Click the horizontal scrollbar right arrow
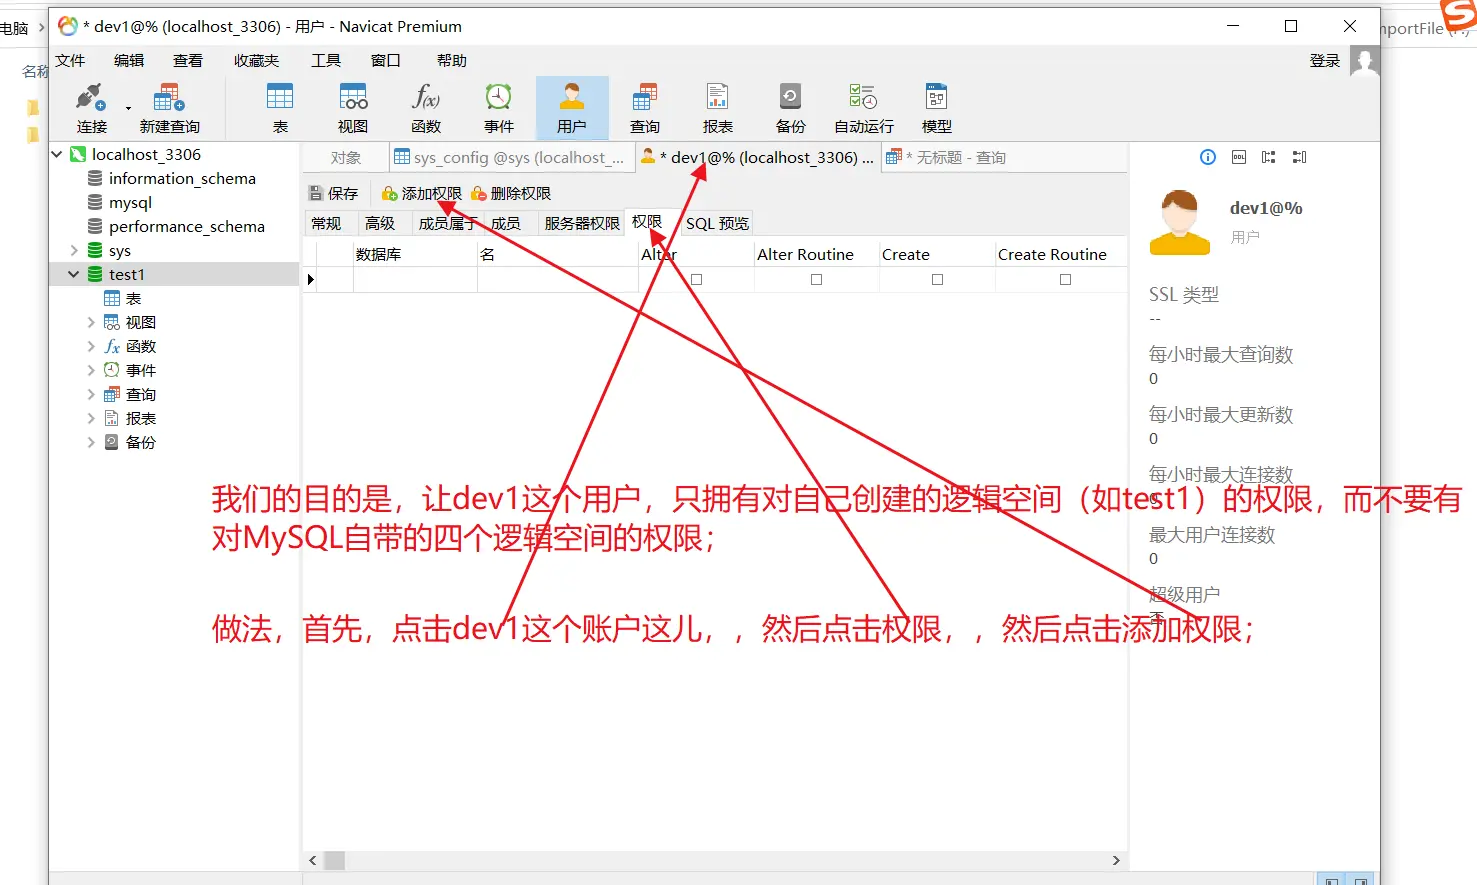Image resolution: width=1477 pixels, height=885 pixels. click(x=1116, y=860)
